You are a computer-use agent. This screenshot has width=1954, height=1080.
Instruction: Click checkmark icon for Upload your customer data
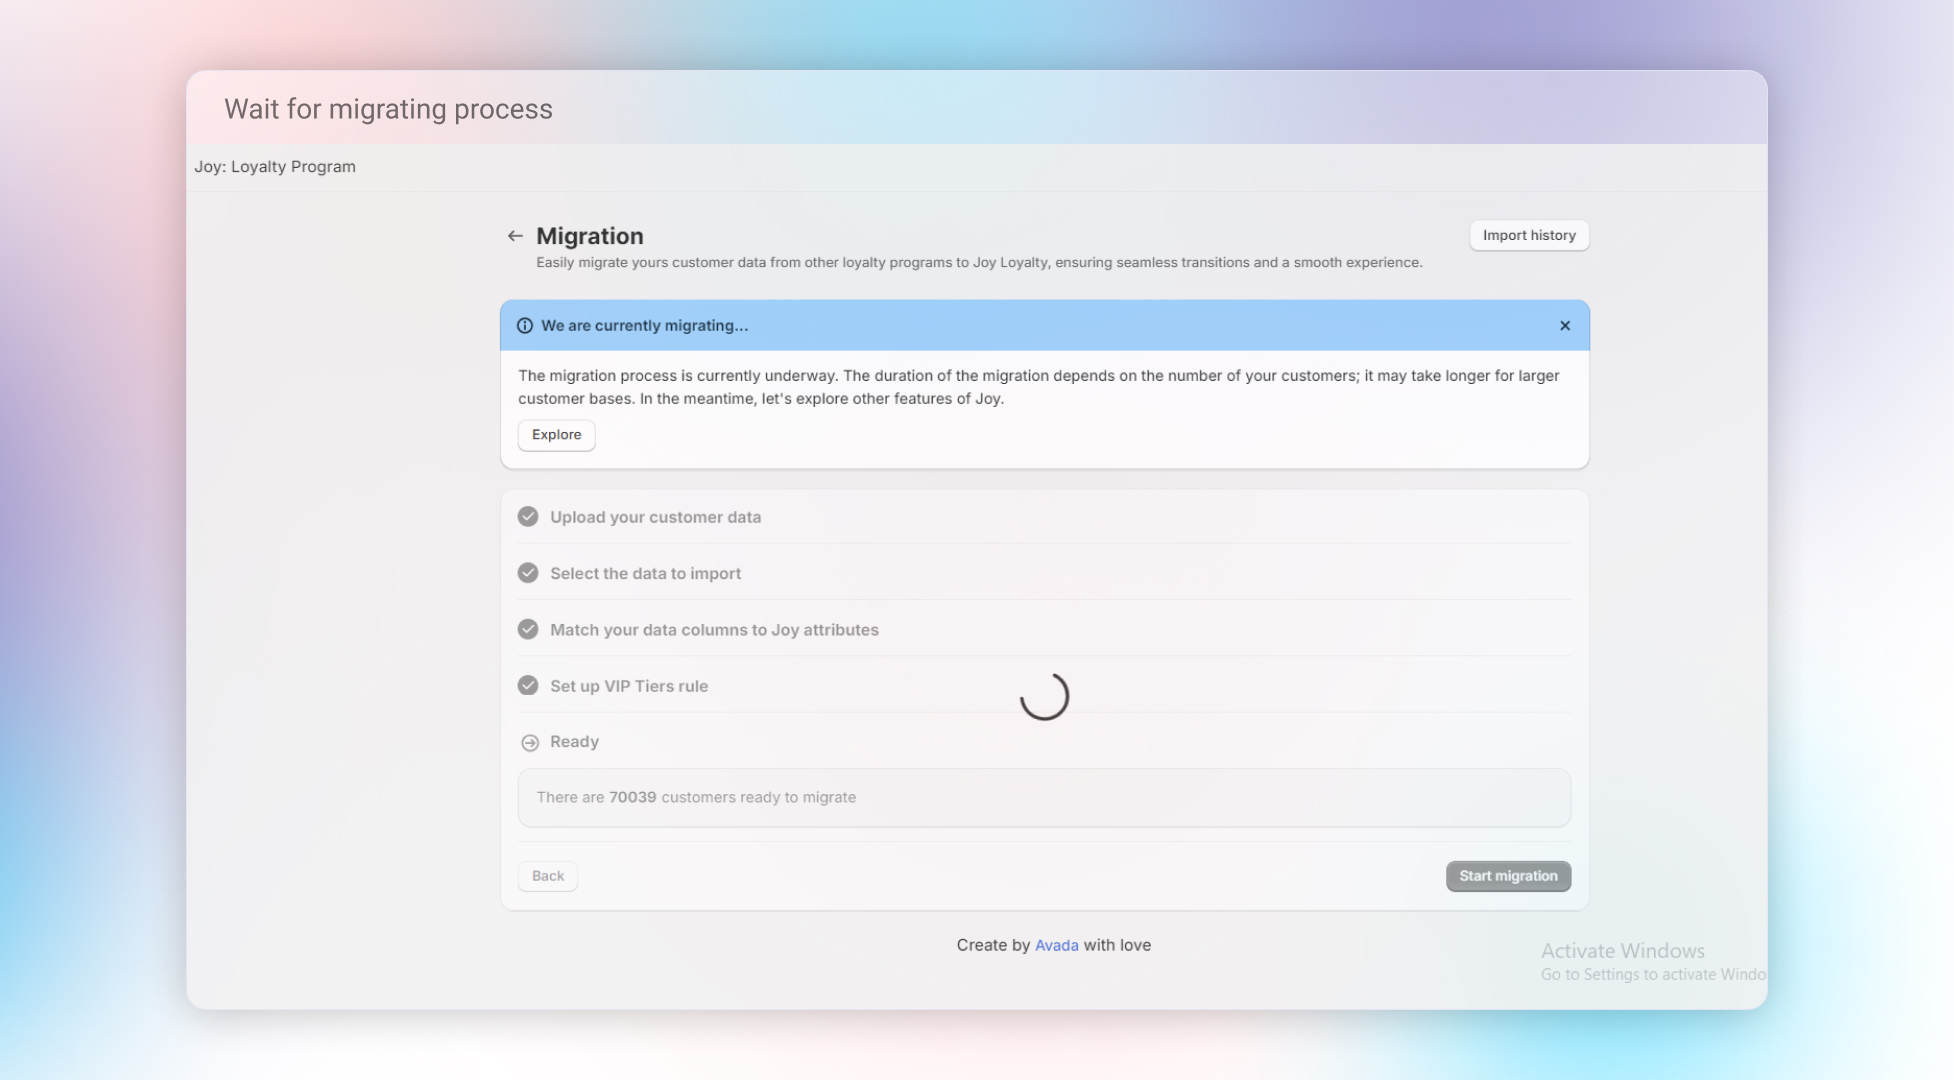point(528,517)
